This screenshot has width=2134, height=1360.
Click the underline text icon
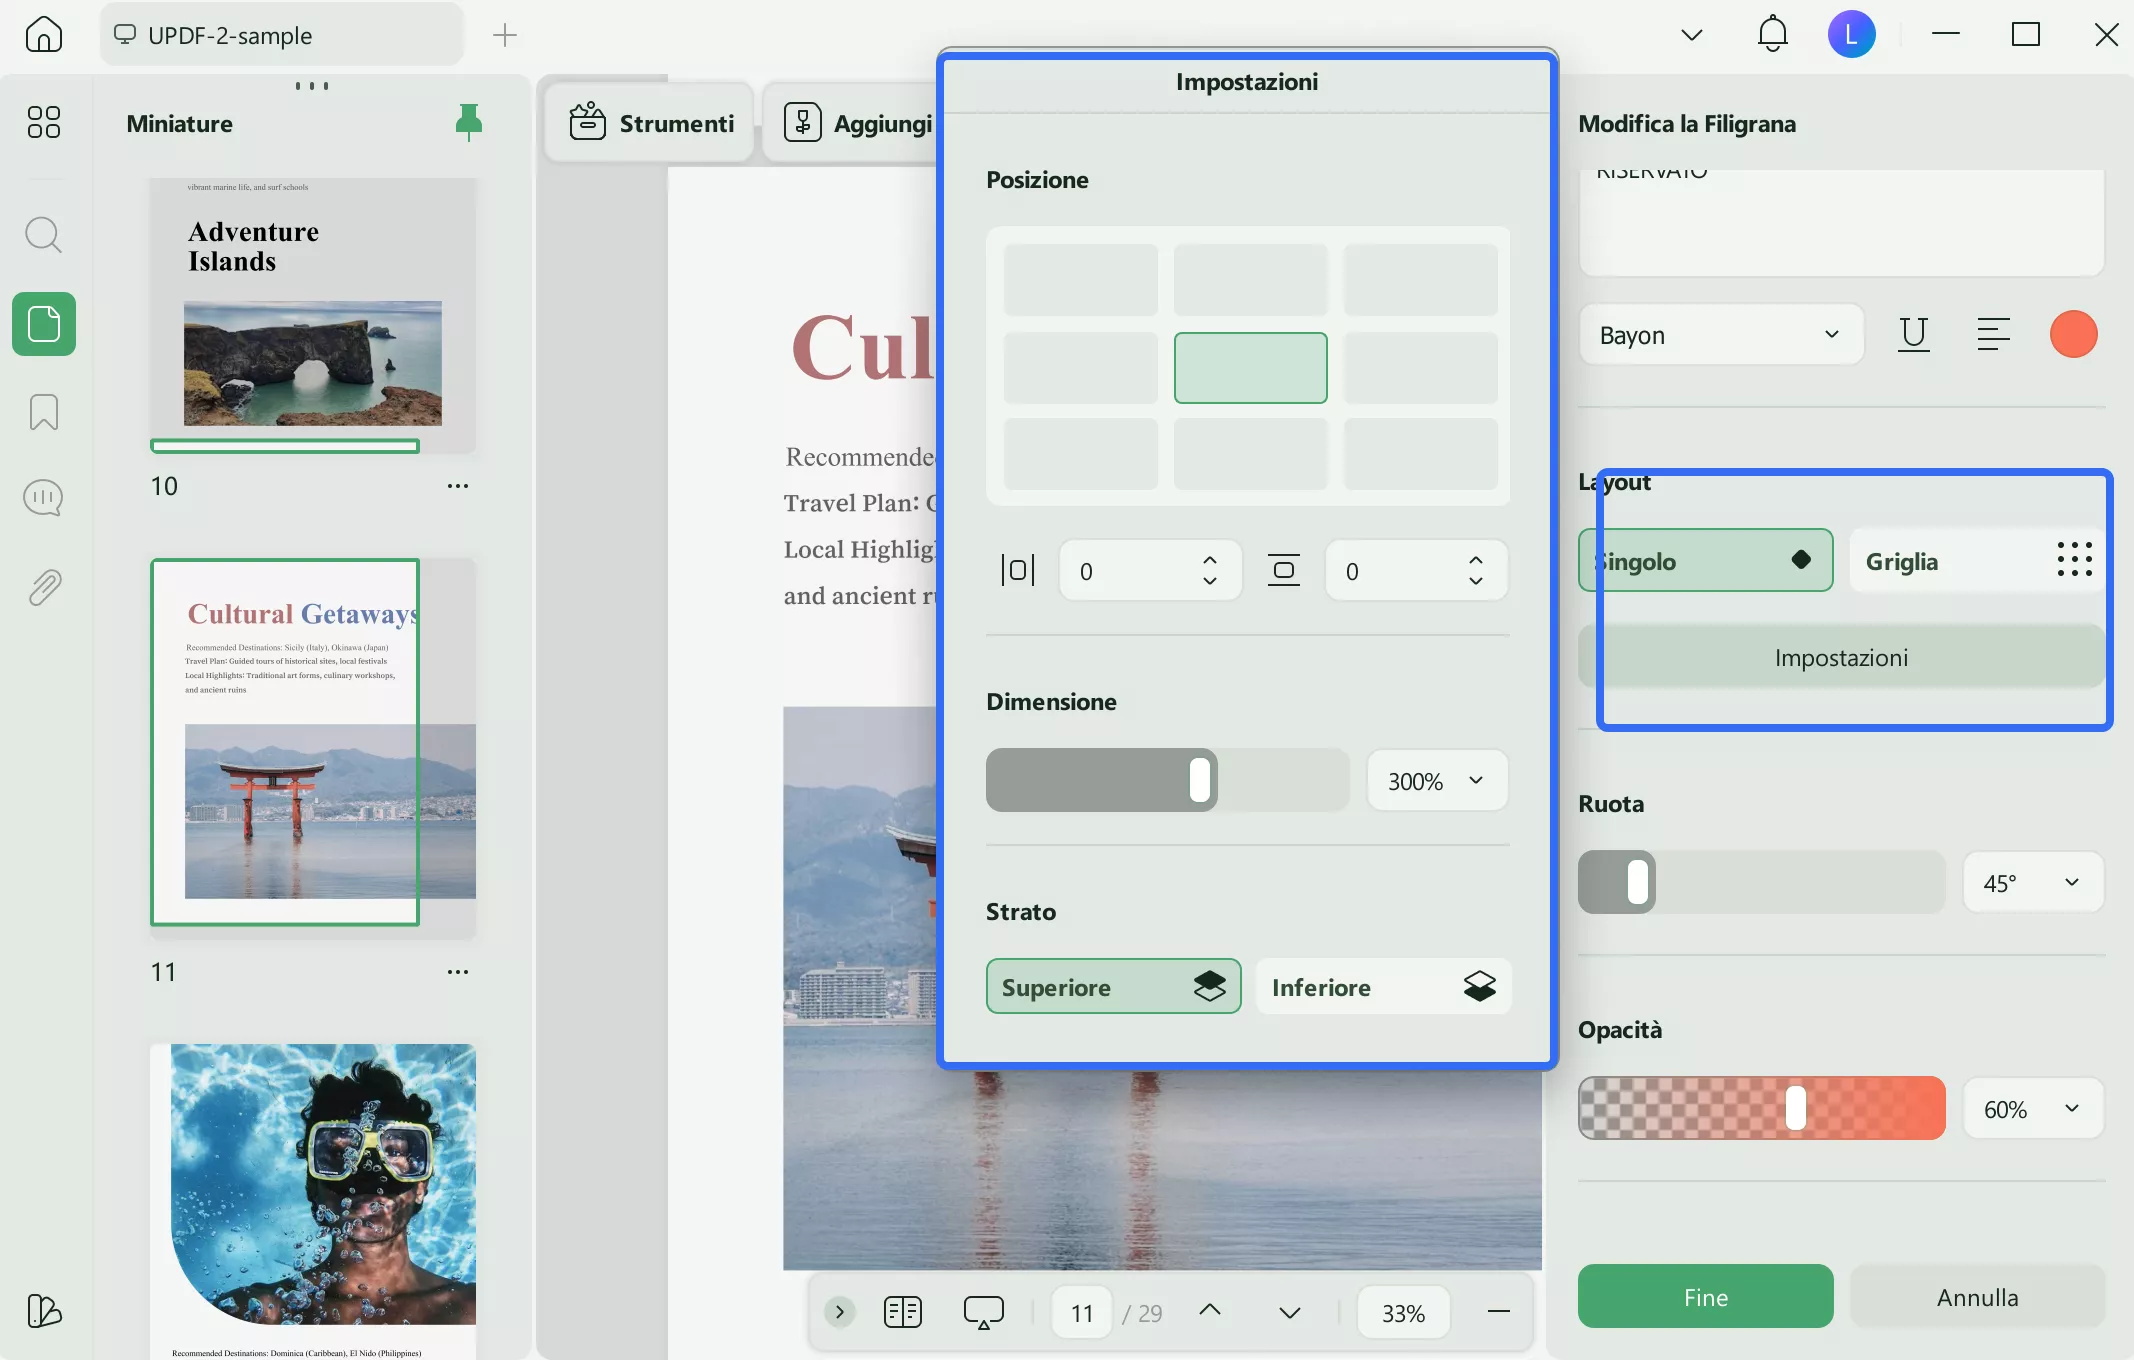pos(1912,334)
